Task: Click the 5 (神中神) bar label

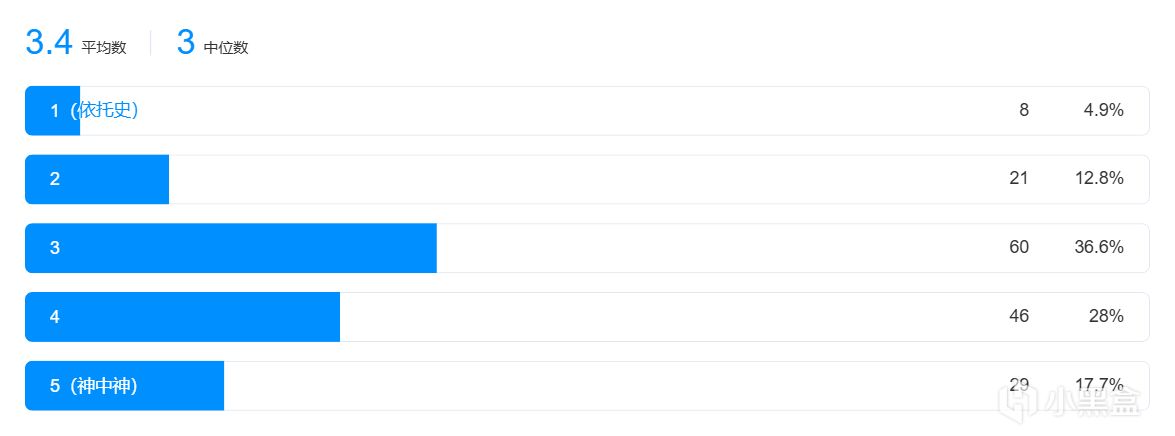Action: point(94,386)
